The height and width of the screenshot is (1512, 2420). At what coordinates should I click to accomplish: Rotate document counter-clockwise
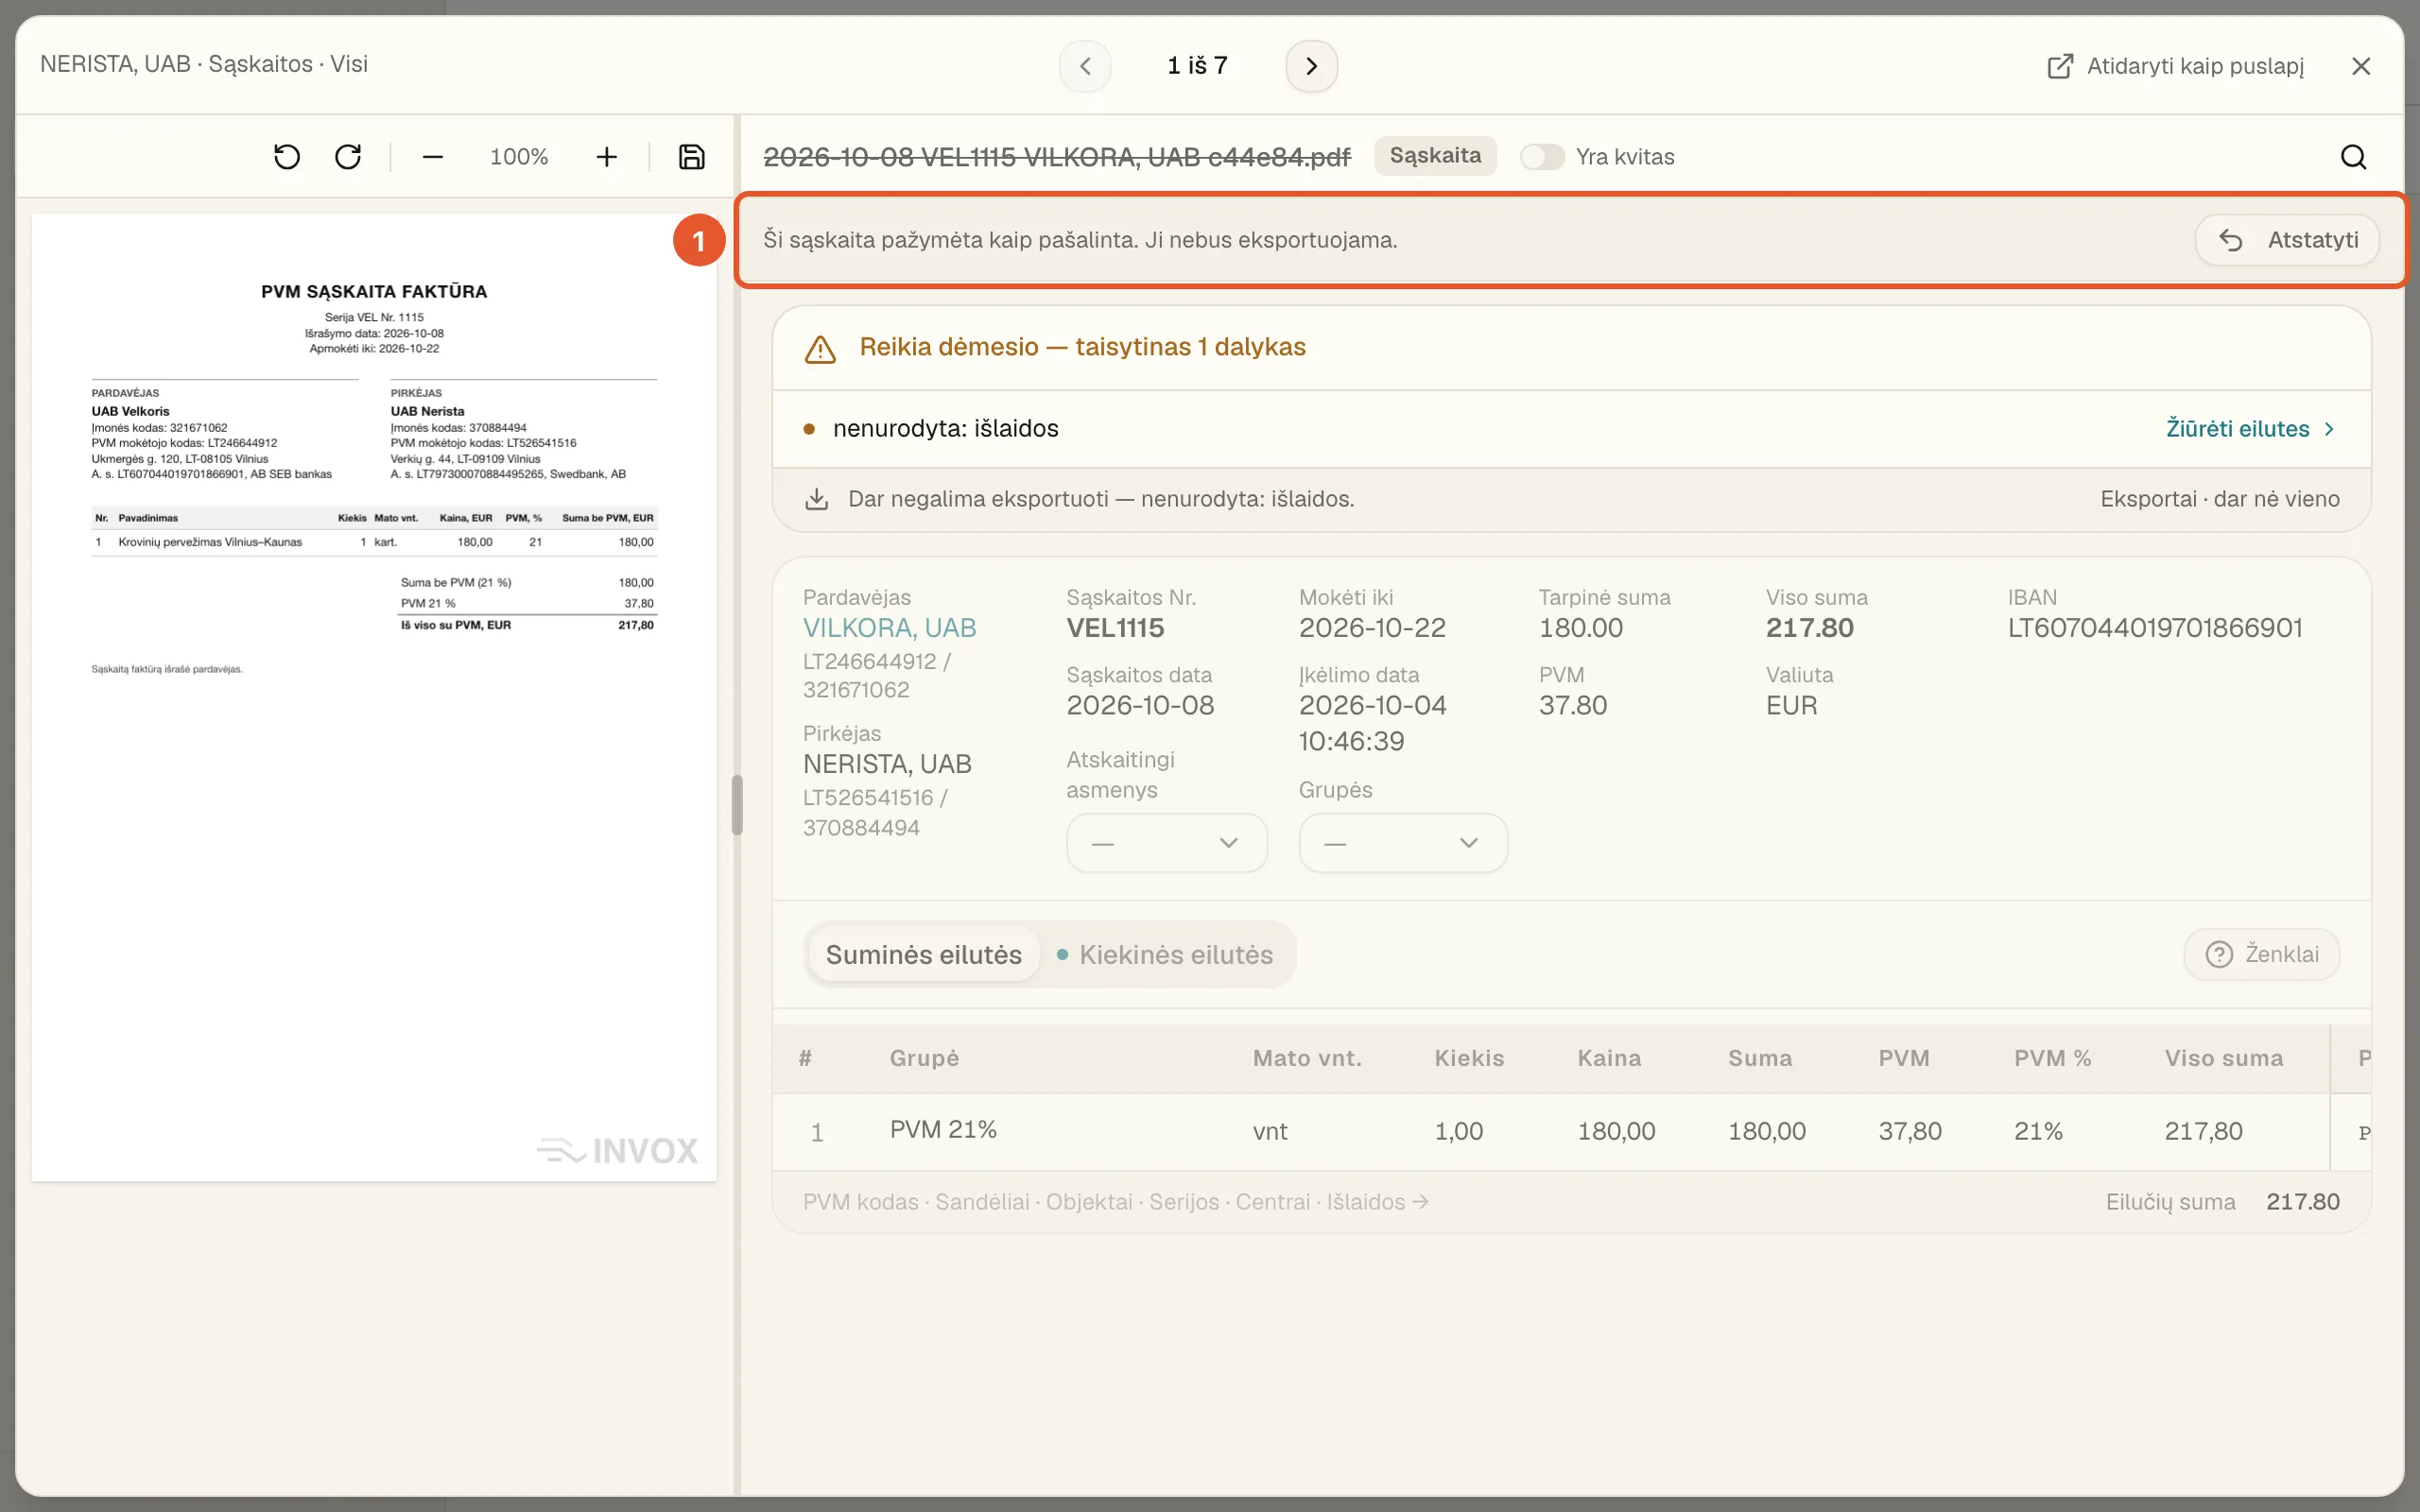click(x=287, y=157)
